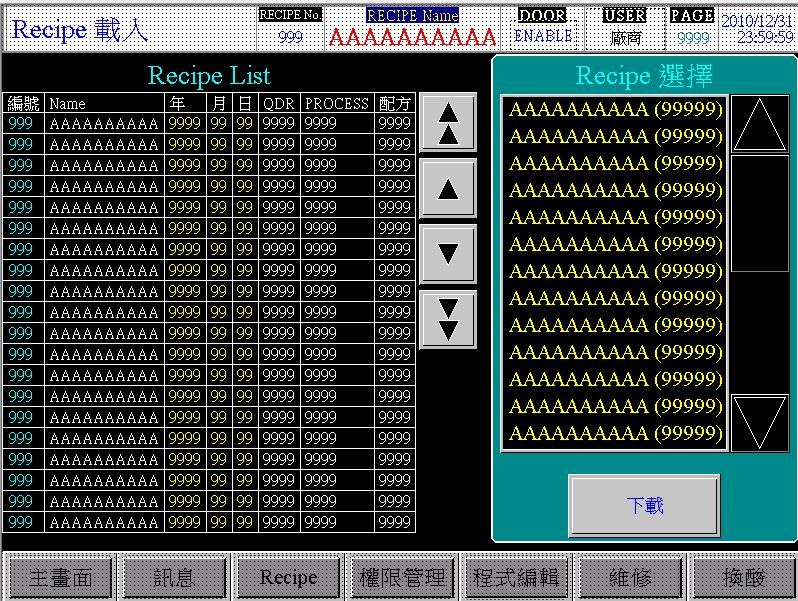Click the Name column header

[104, 103]
